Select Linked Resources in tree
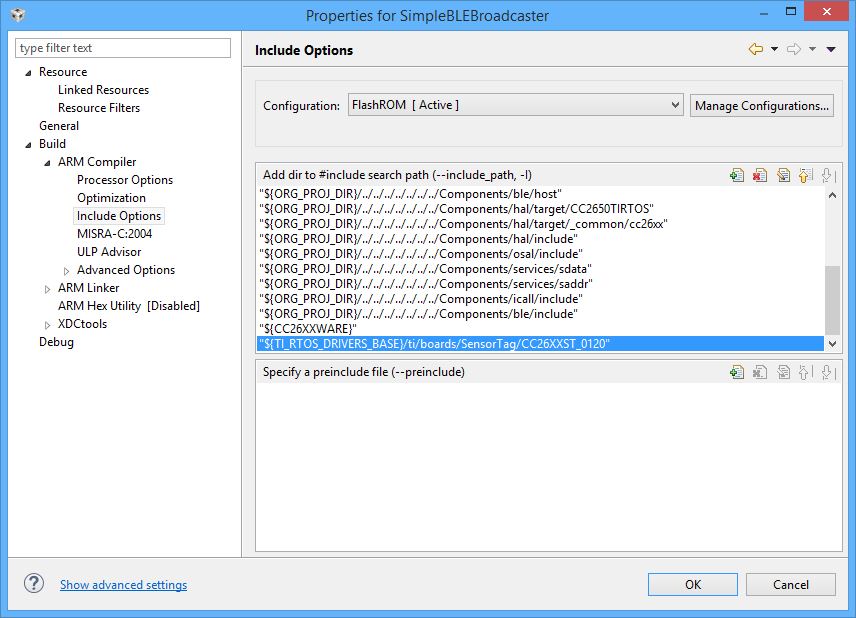This screenshot has width=856, height=618. (103, 90)
